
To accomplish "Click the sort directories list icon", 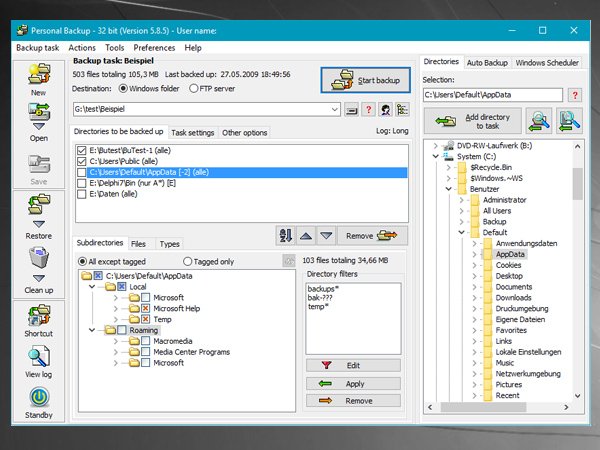I will click(285, 235).
